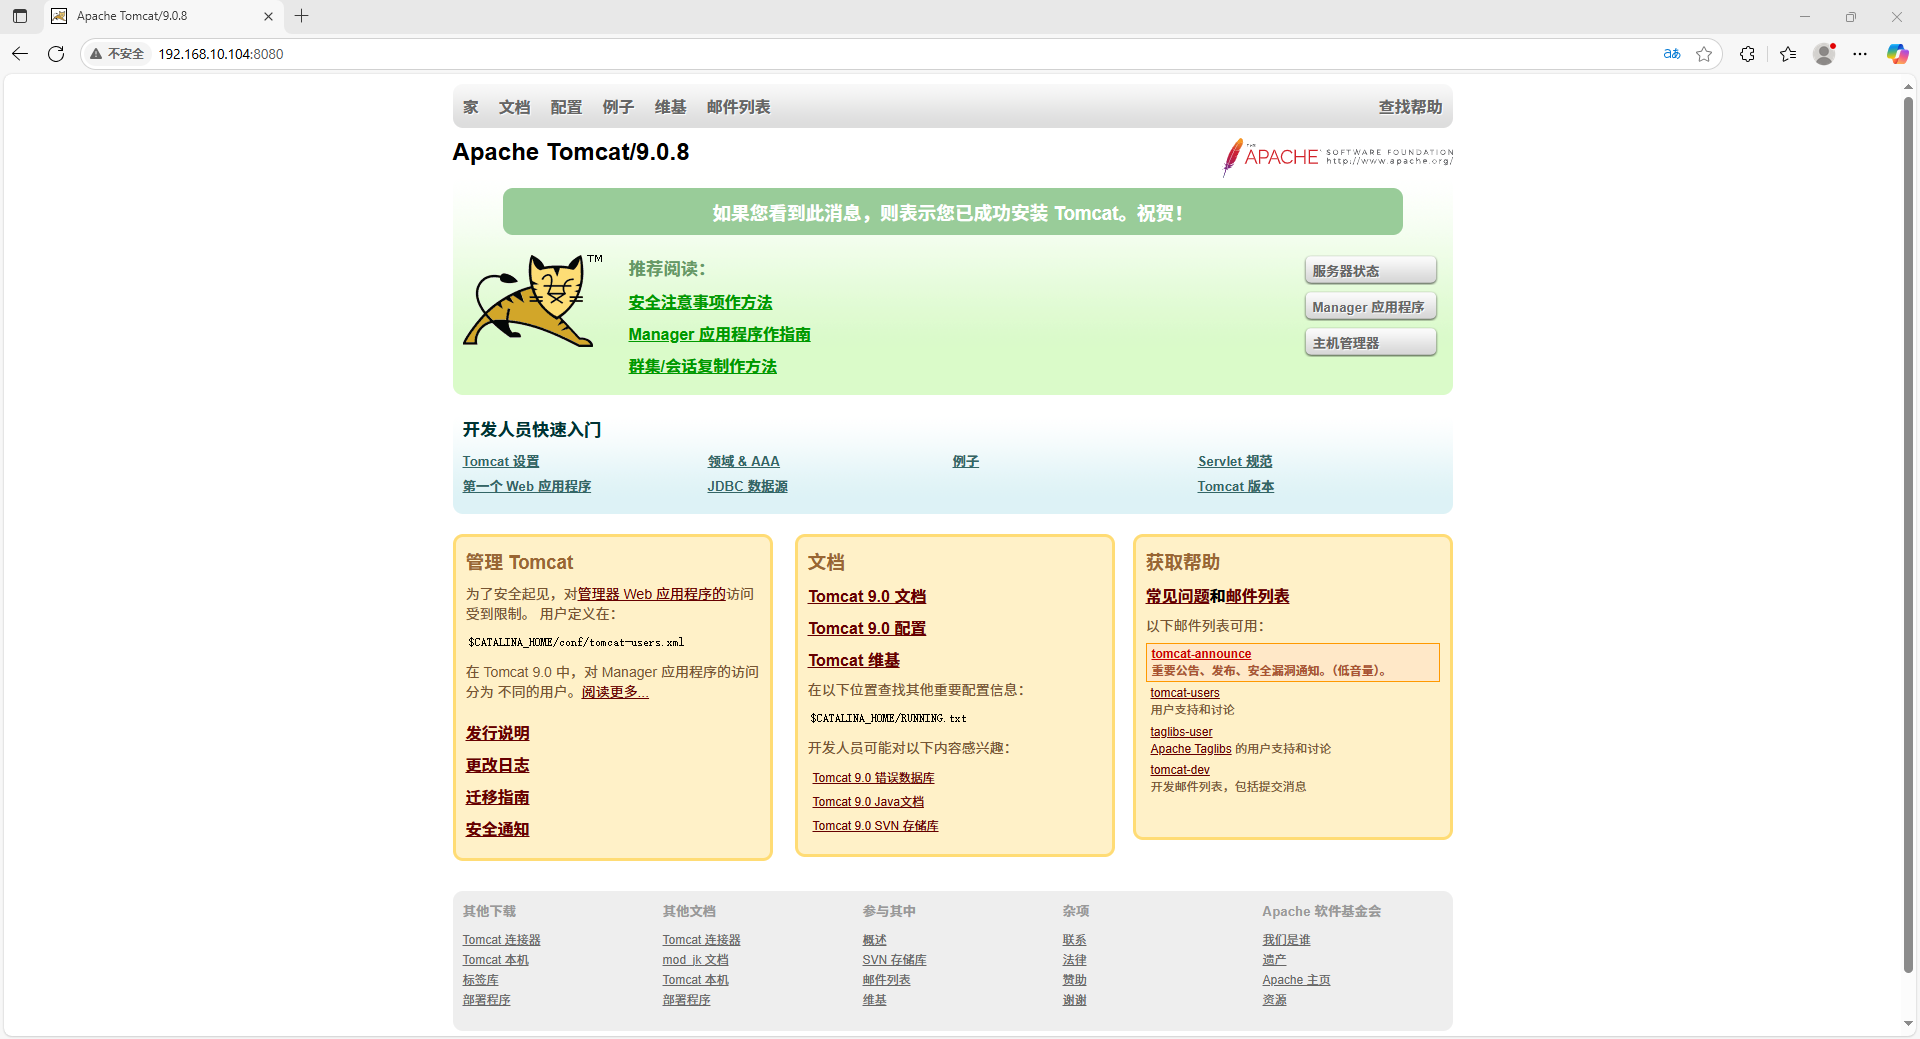Click the Apache feather logo
Image resolution: width=1920 pixels, height=1039 pixels.
[x=1337, y=157]
